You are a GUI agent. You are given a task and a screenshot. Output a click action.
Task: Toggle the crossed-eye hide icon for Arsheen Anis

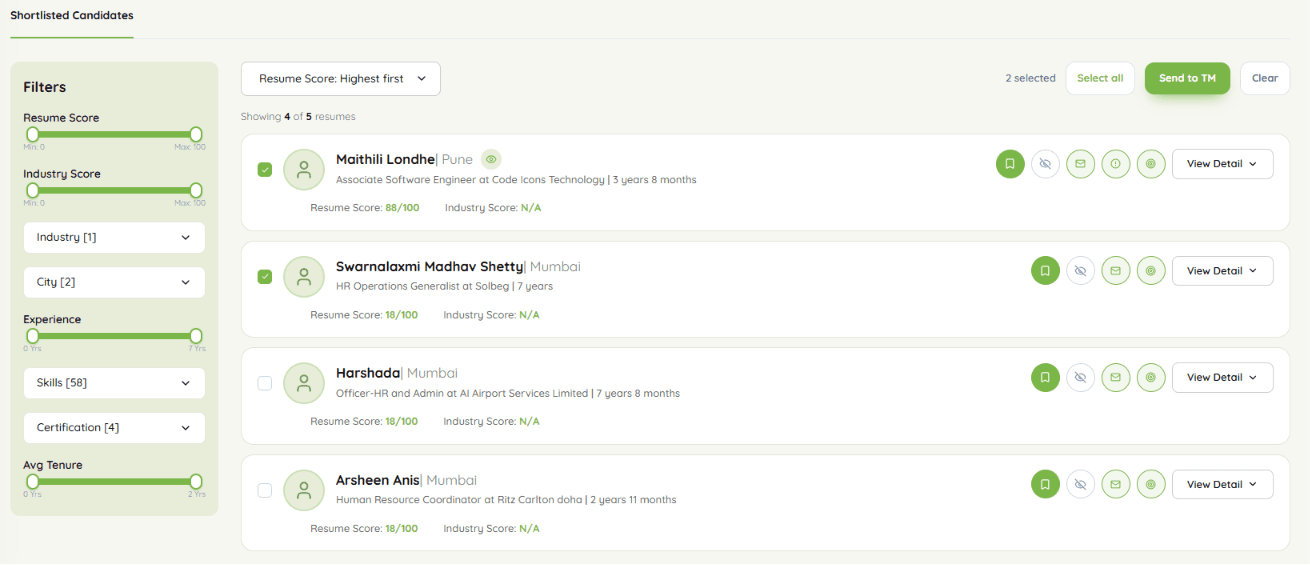click(1080, 485)
